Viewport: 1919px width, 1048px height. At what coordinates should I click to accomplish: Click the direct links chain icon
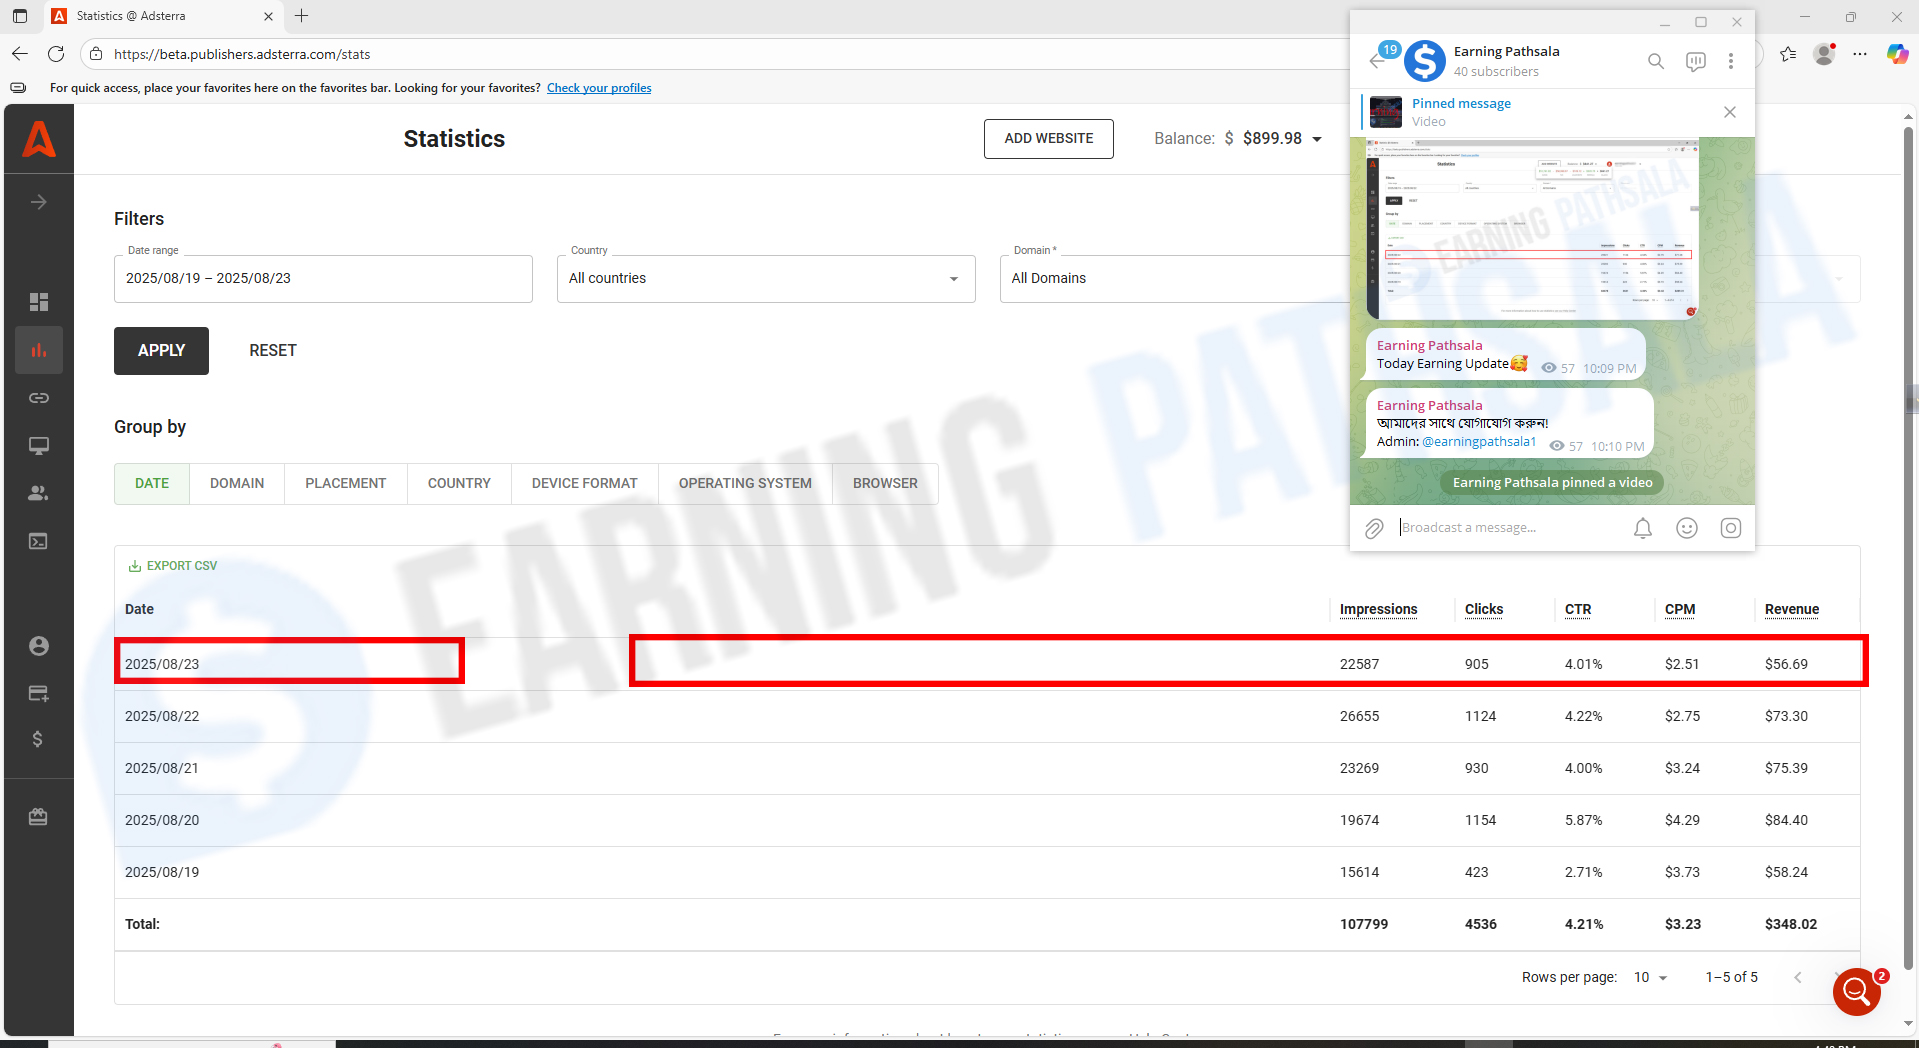point(39,398)
